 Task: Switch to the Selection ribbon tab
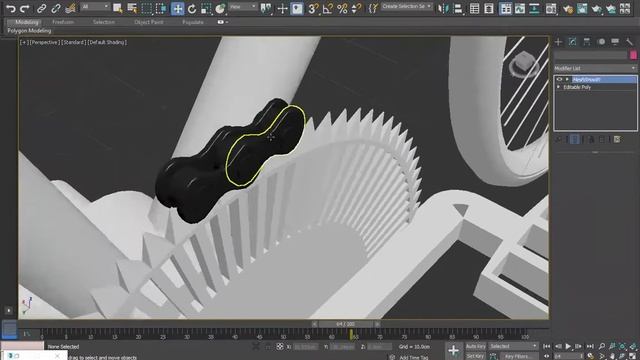[104, 22]
